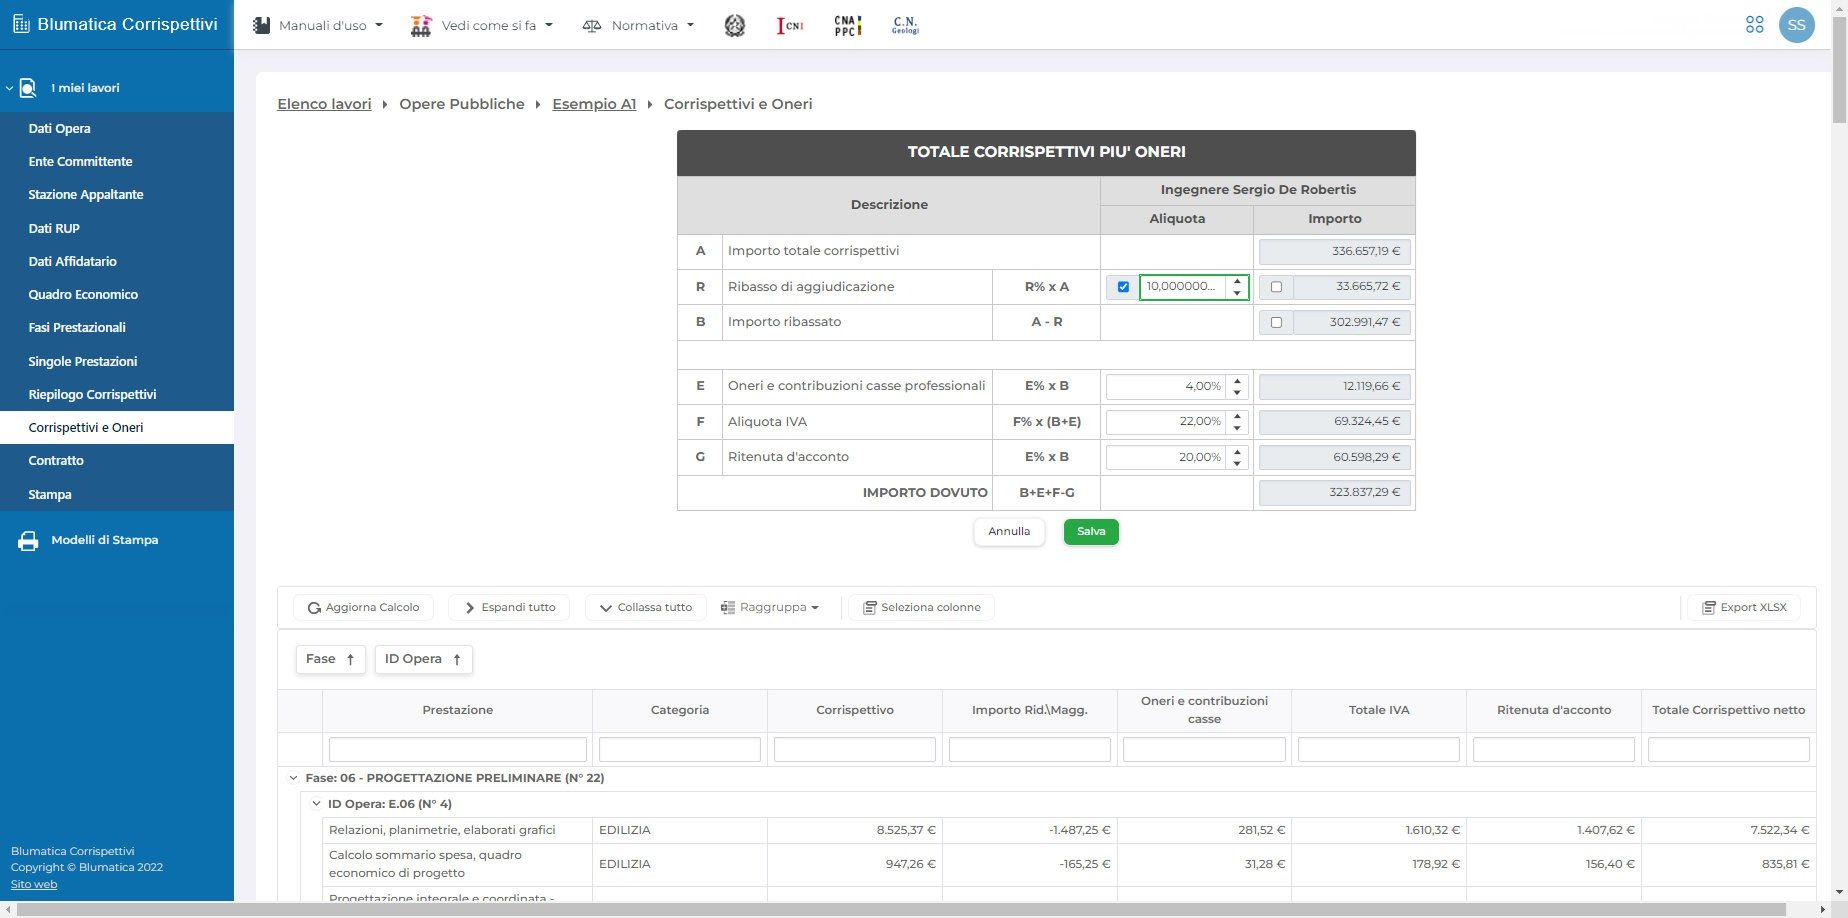Open Riepilogo Corrispettivi sidebar item

(x=92, y=394)
